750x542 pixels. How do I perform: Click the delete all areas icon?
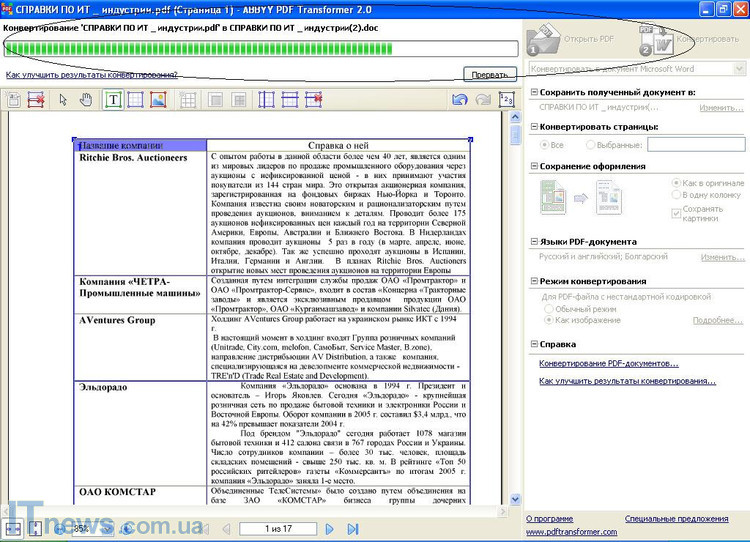(36, 100)
